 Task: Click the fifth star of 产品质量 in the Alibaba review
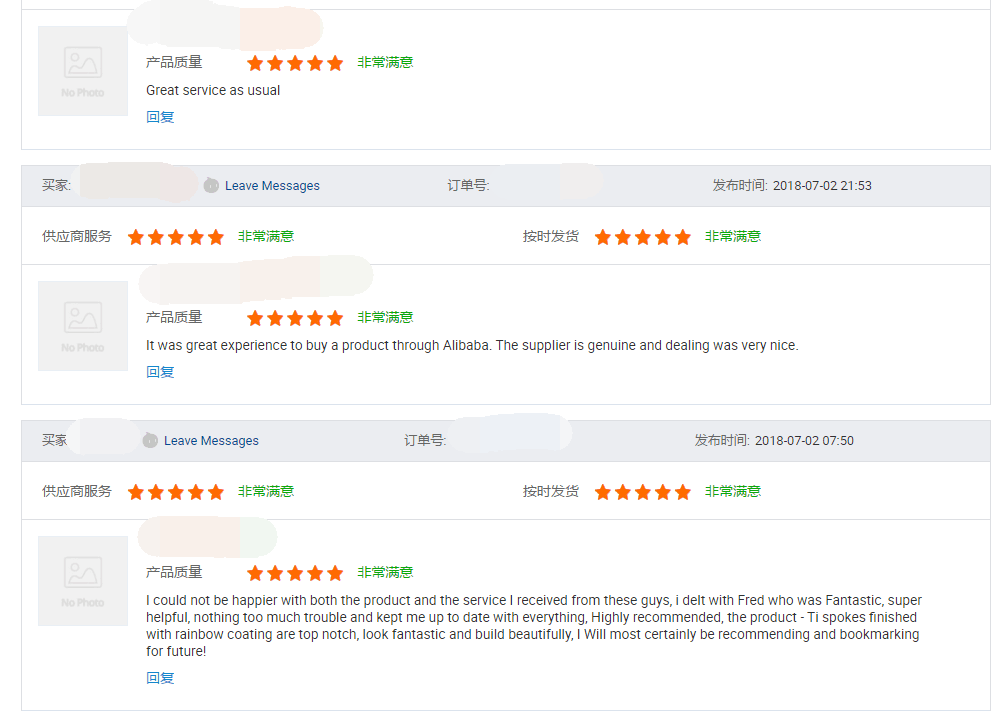coord(335,318)
